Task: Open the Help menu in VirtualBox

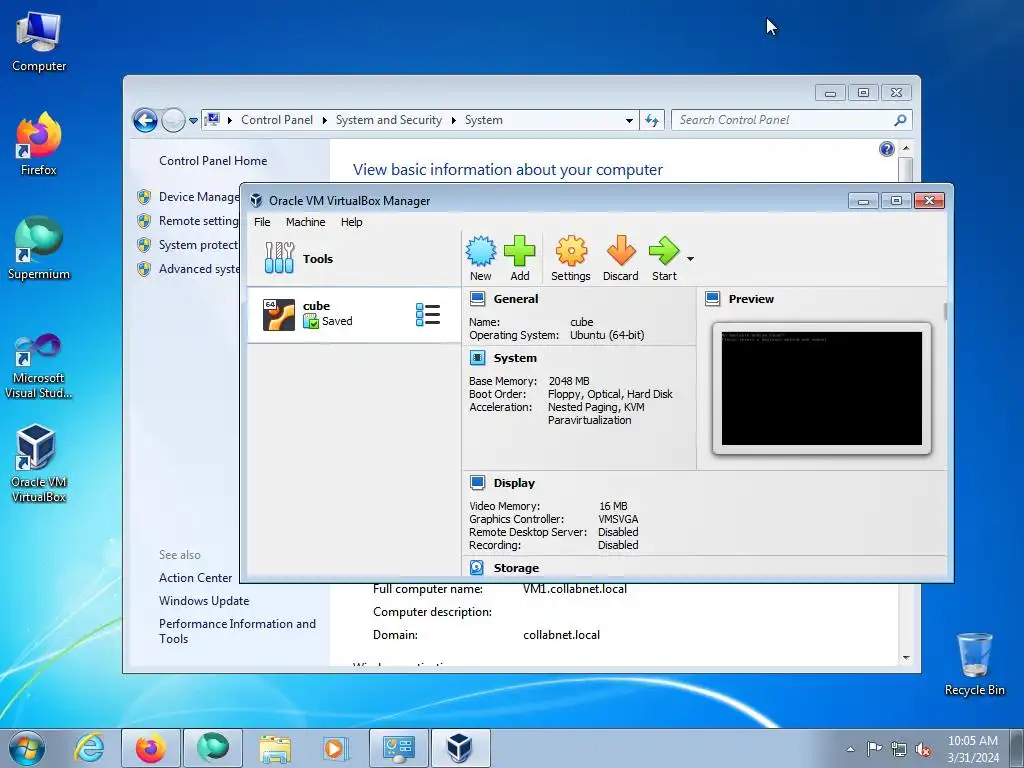Action: 351,222
